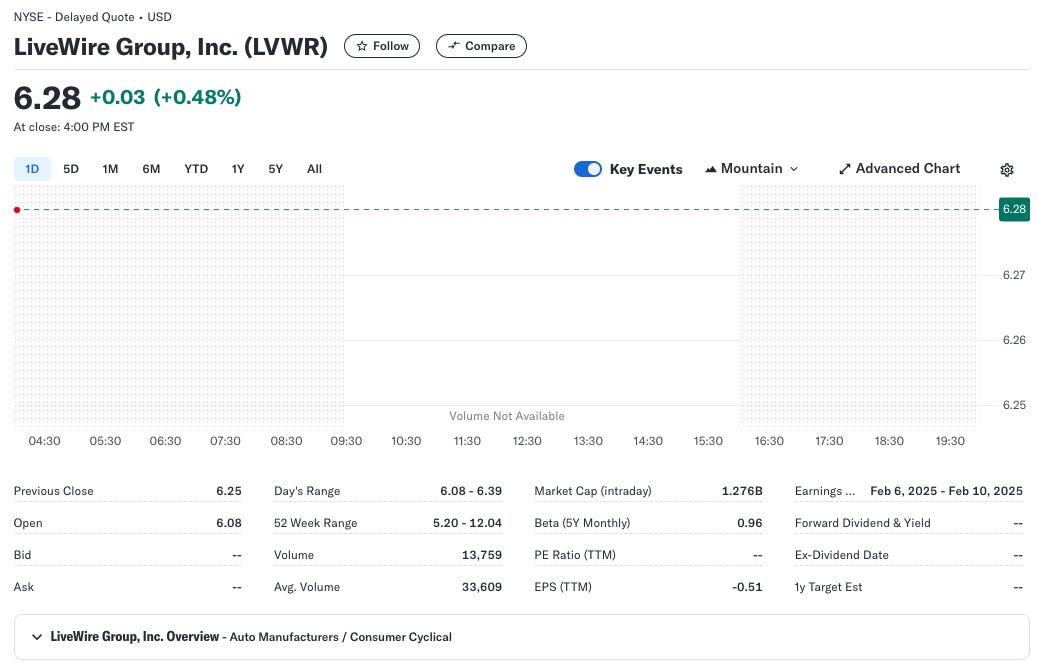1039x669 pixels.
Task: Click the 52 Week Range value 5.20 - 12.04
Action: [467, 523]
